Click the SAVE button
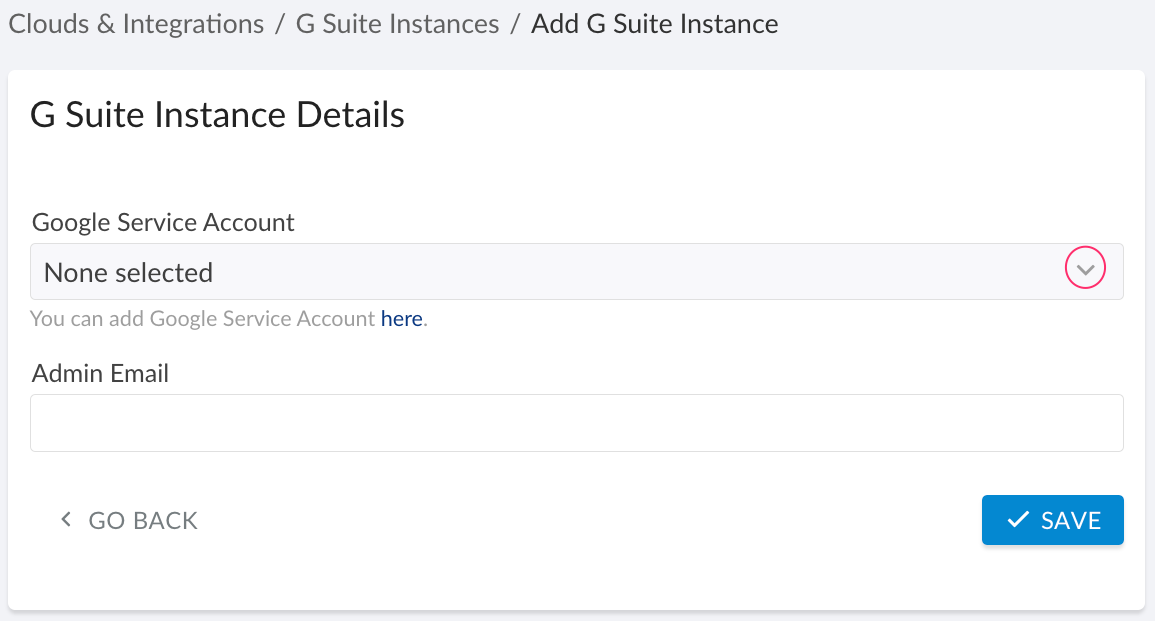The image size is (1155, 621). (x=1052, y=519)
